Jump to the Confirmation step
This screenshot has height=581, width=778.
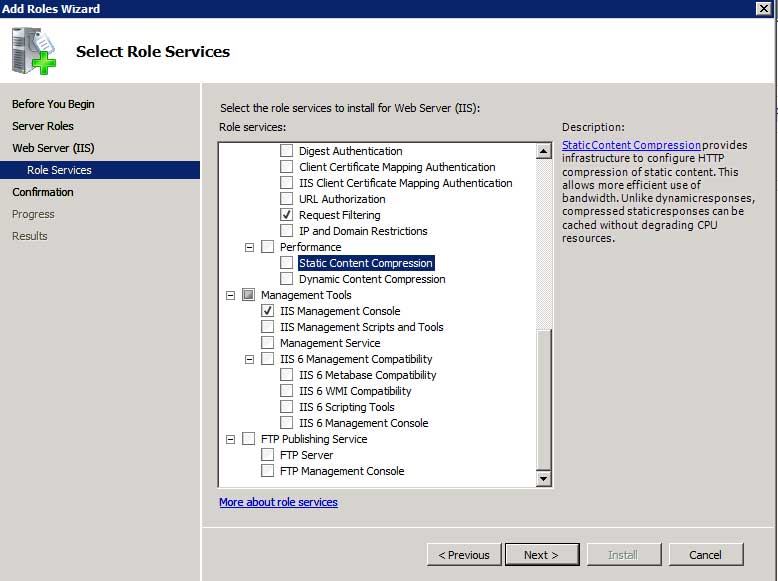(x=43, y=192)
